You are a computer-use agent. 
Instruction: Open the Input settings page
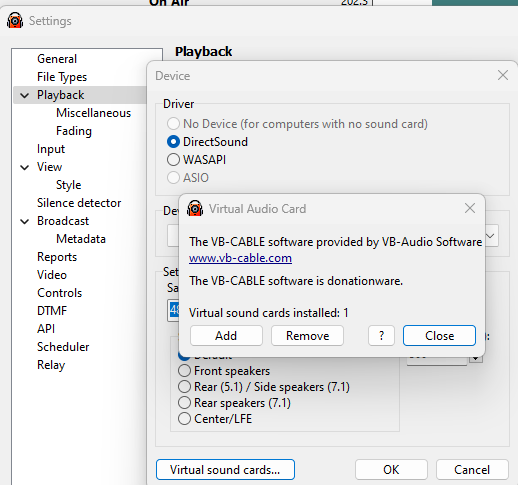click(51, 149)
